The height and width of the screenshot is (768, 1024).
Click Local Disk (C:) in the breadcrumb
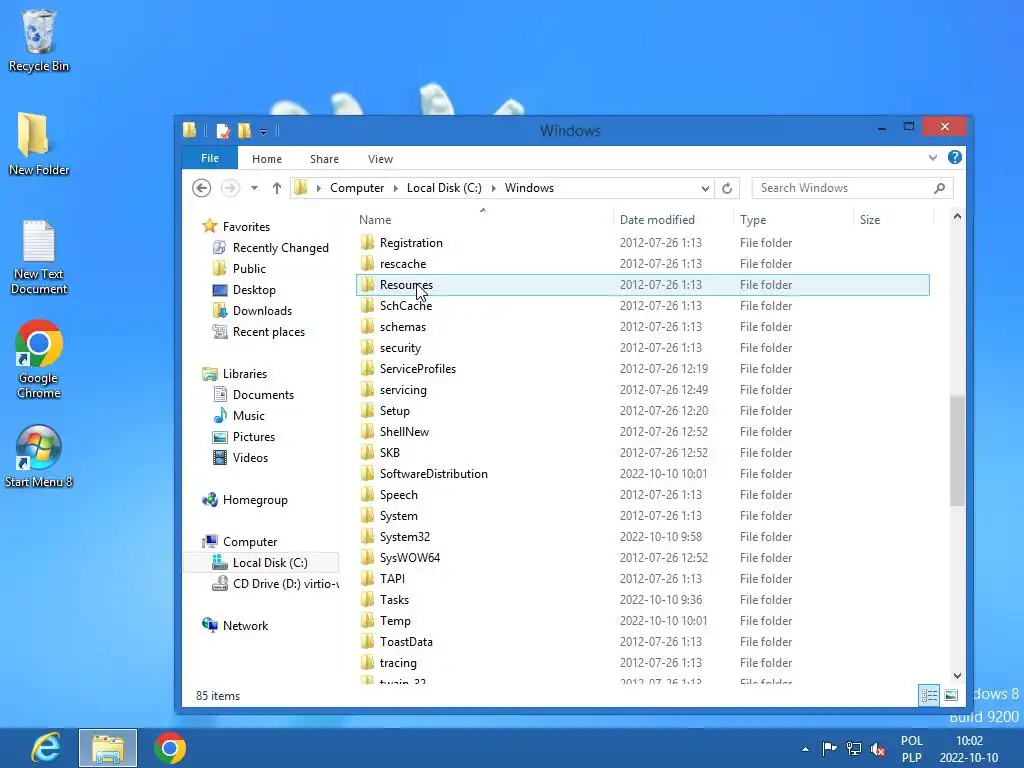pyautogui.click(x=444, y=188)
